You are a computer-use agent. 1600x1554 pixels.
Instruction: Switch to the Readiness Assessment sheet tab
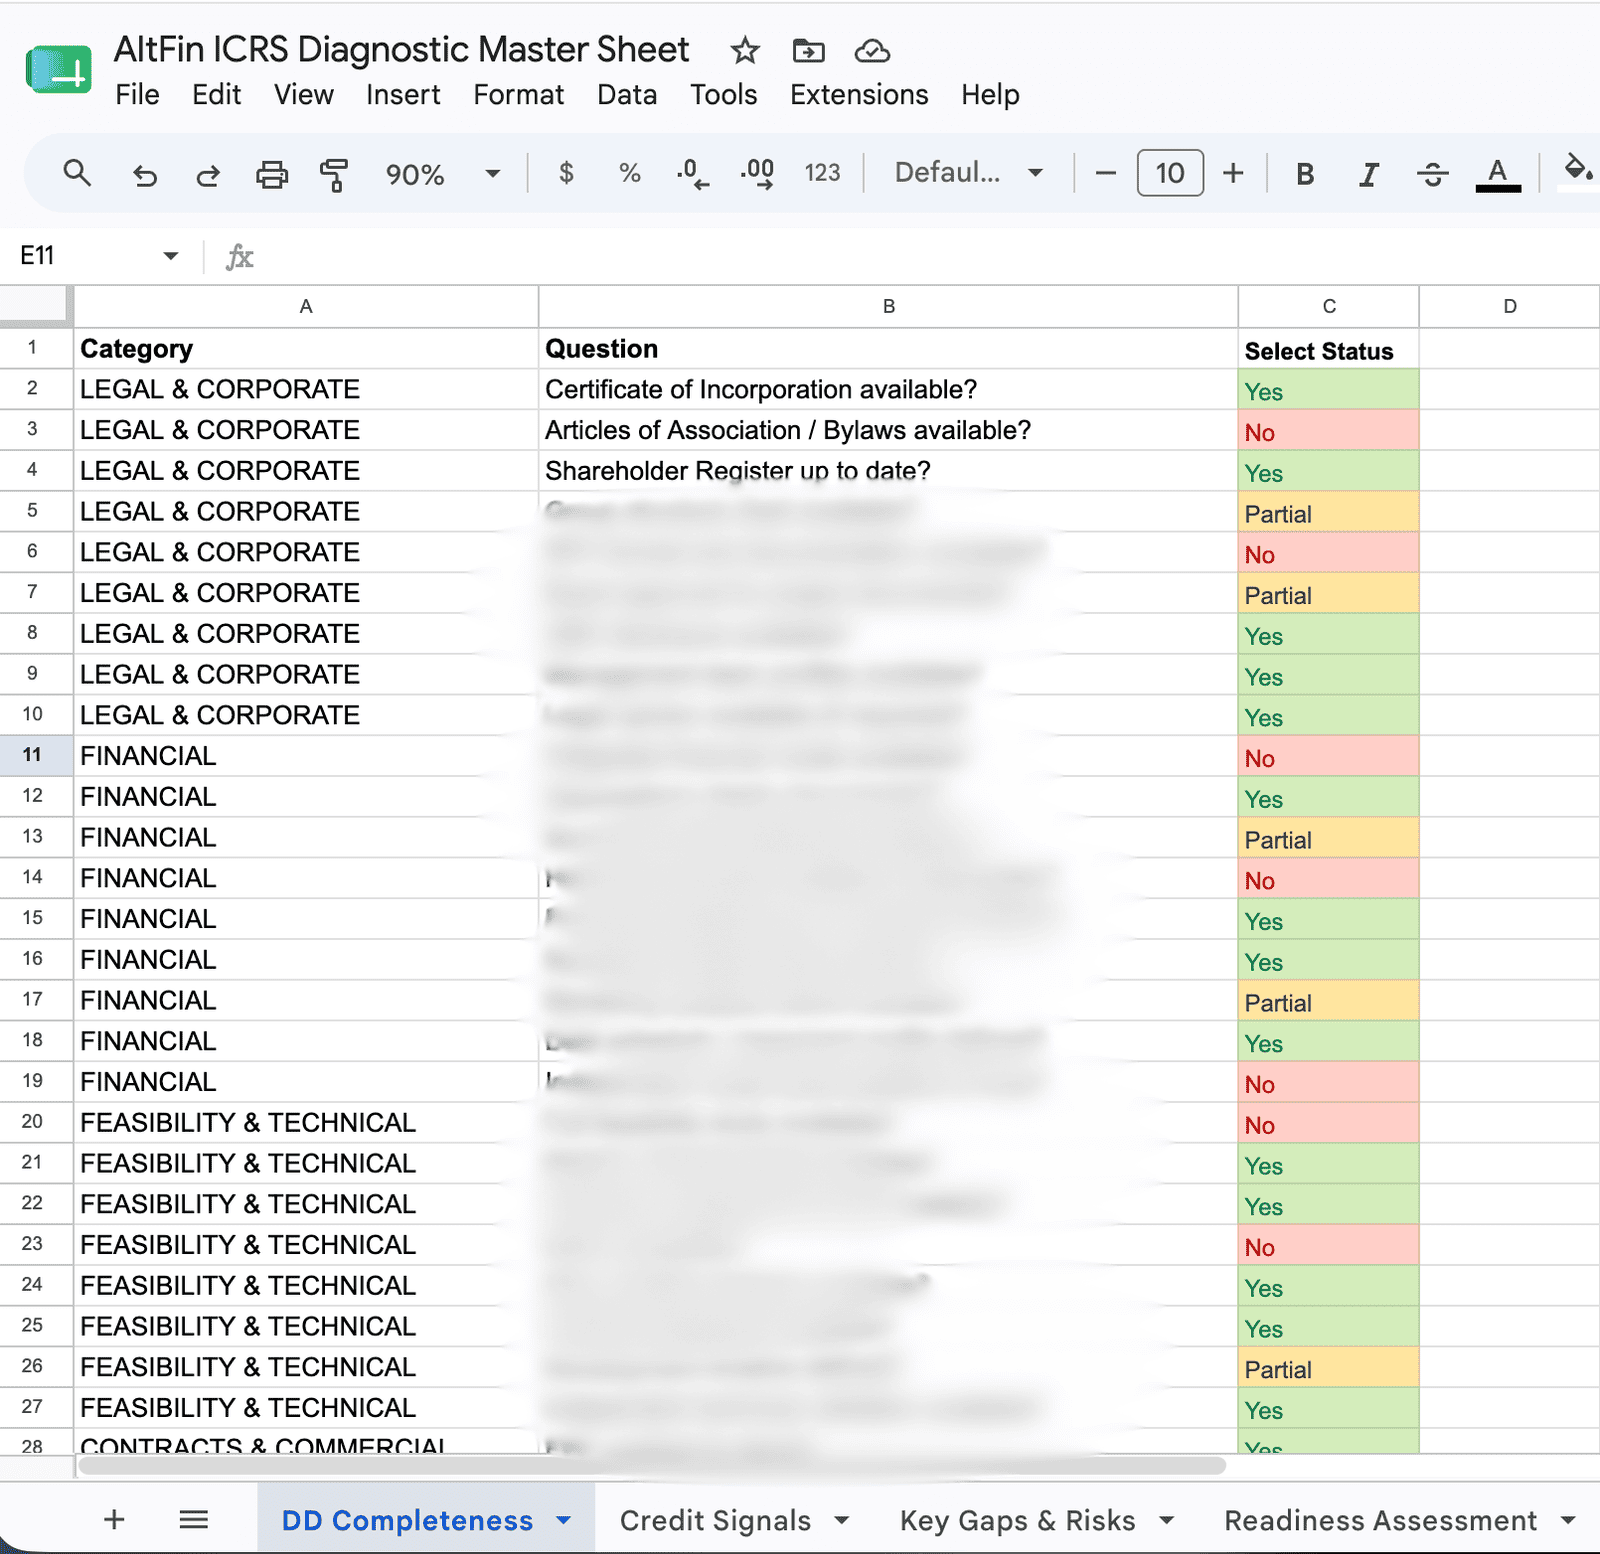coord(1380,1520)
